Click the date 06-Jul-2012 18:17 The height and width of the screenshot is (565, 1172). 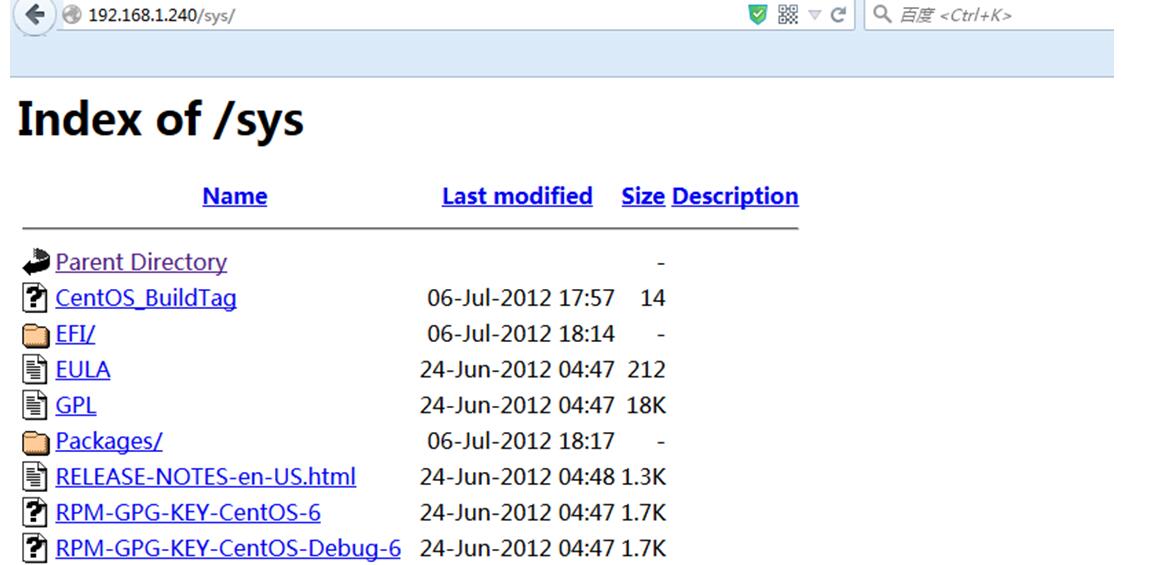pos(521,441)
